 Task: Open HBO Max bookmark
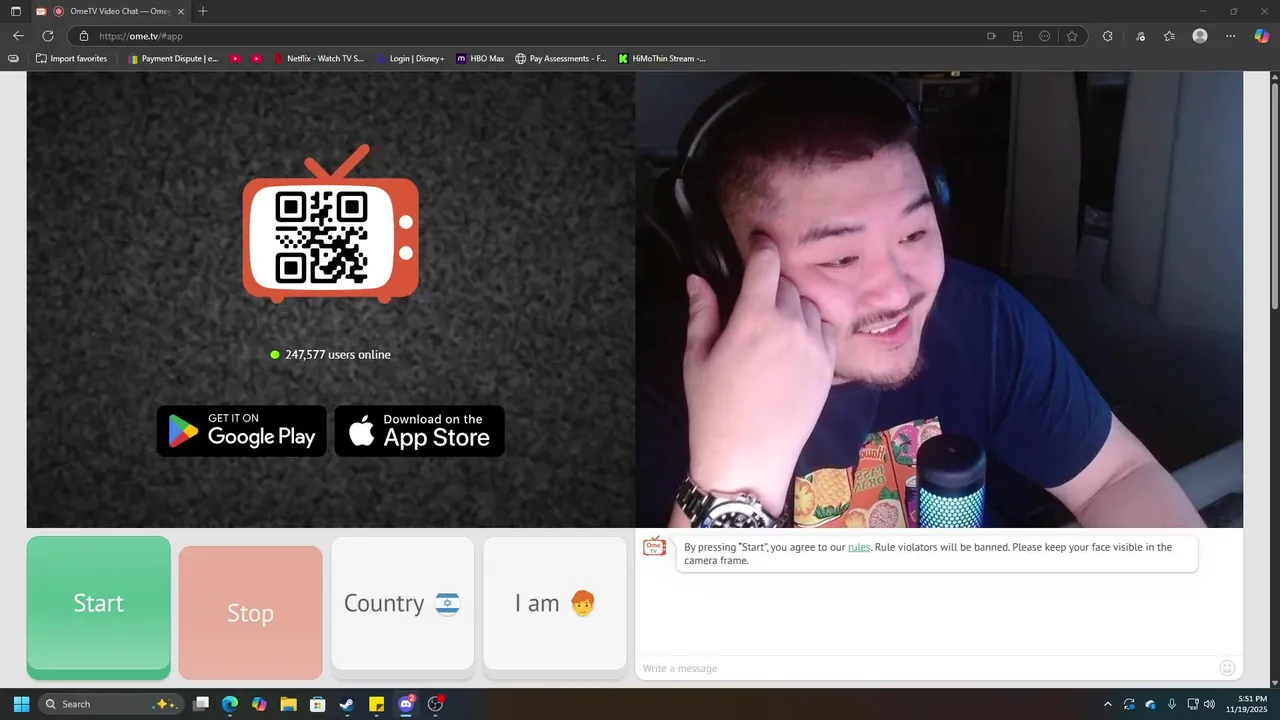pyautogui.click(x=480, y=58)
